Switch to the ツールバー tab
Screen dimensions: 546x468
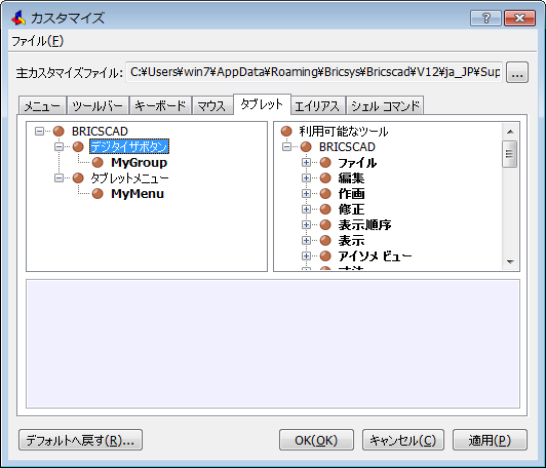[98, 106]
